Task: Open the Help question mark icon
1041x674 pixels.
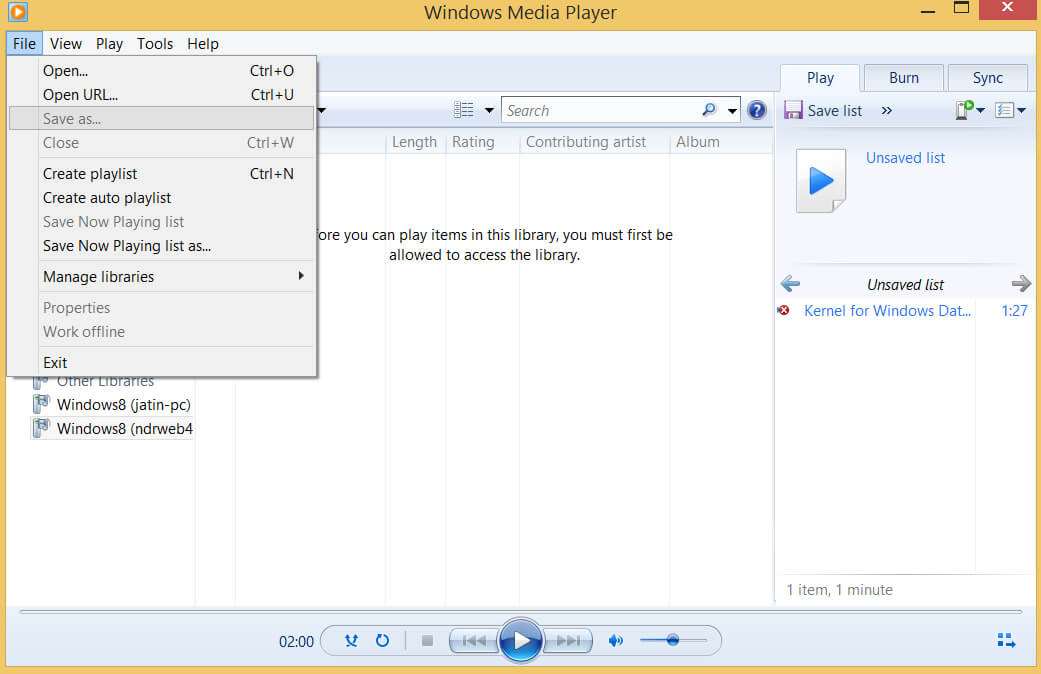Action: [757, 110]
